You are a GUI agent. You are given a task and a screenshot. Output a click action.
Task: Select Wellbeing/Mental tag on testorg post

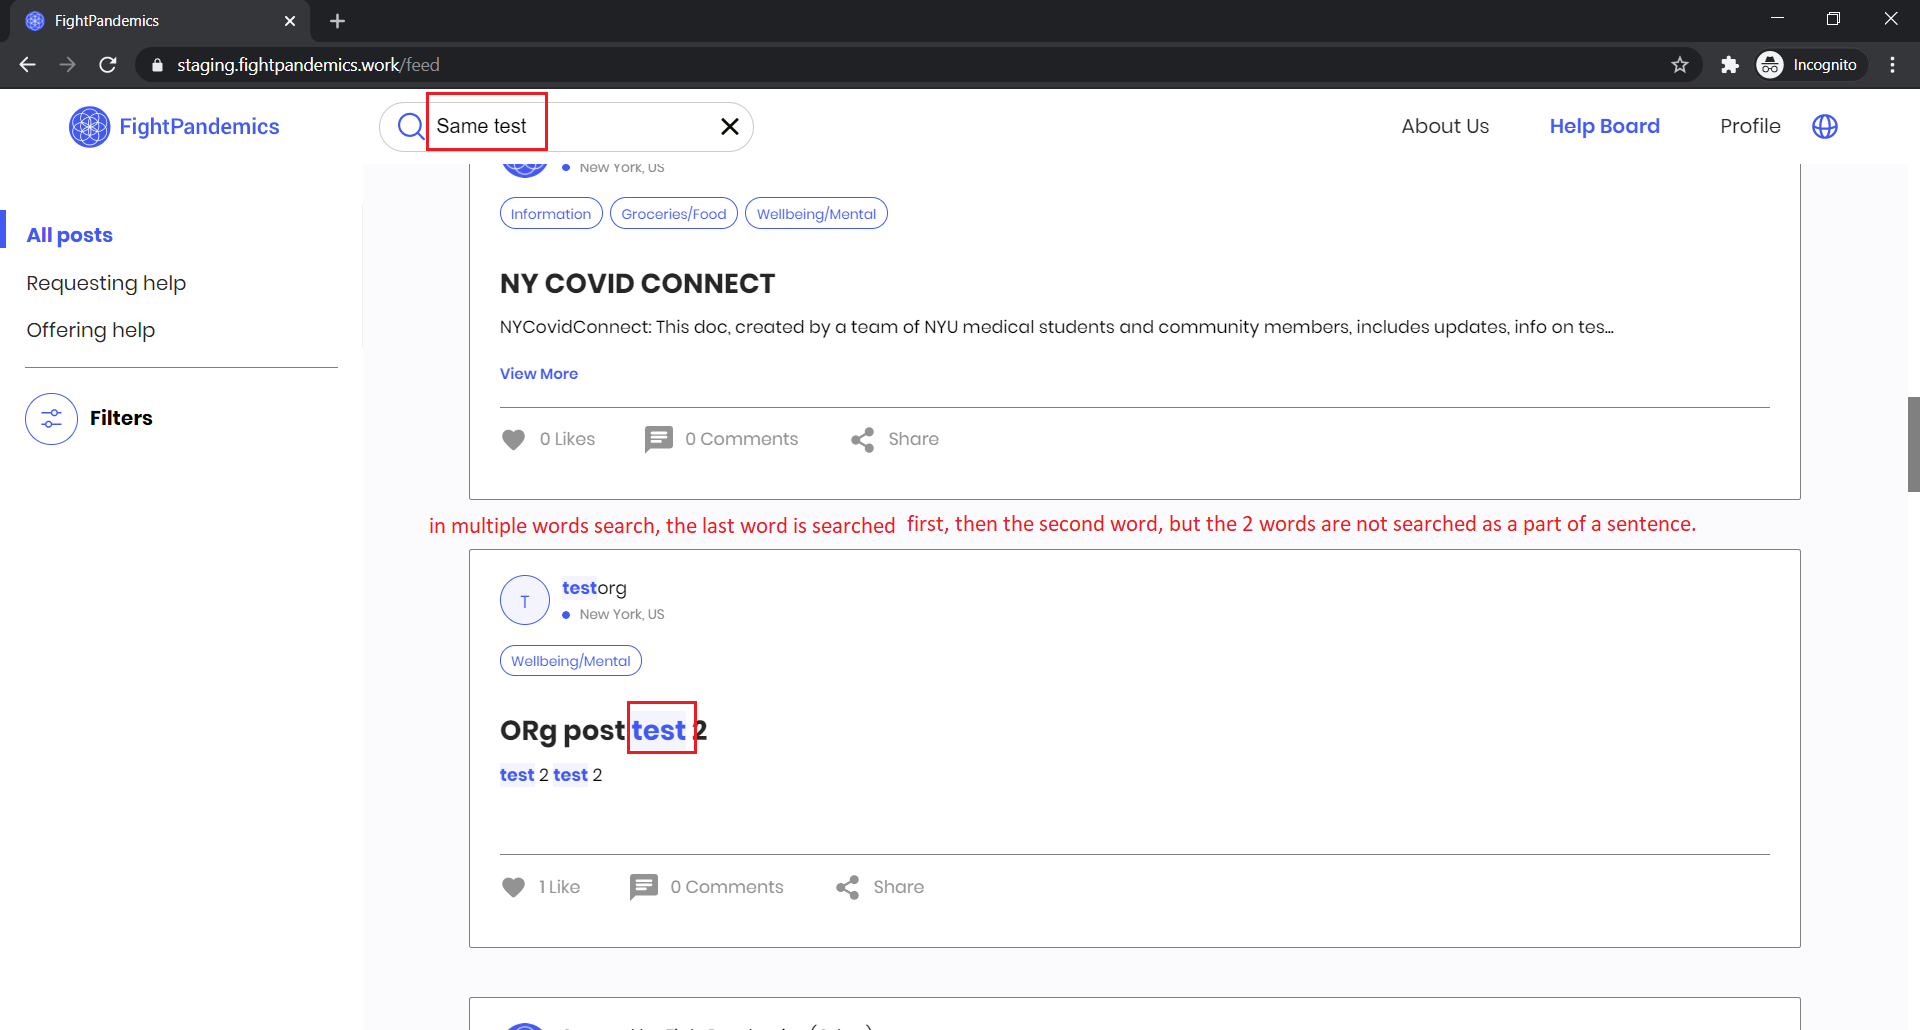(571, 661)
